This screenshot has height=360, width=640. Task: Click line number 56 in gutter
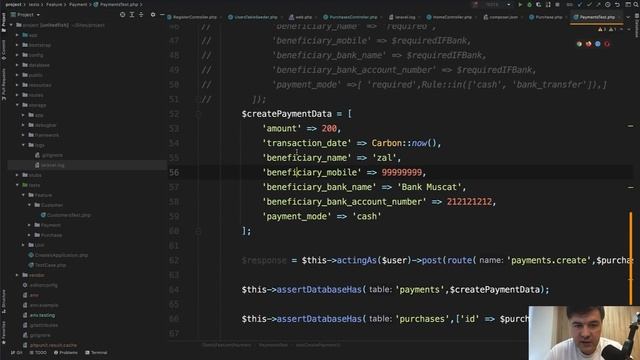pyautogui.click(x=174, y=172)
